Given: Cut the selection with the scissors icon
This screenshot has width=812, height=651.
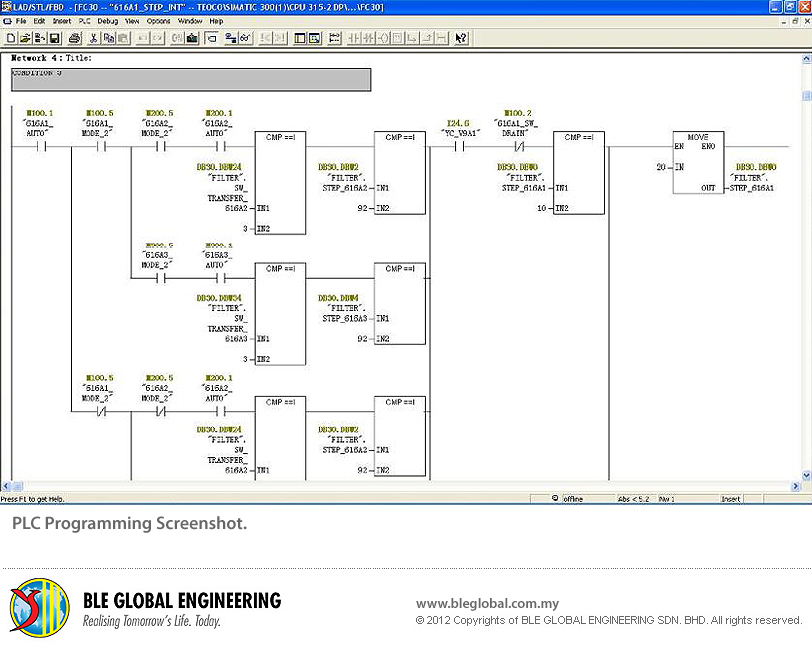Looking at the screenshot, I should (x=93, y=38).
